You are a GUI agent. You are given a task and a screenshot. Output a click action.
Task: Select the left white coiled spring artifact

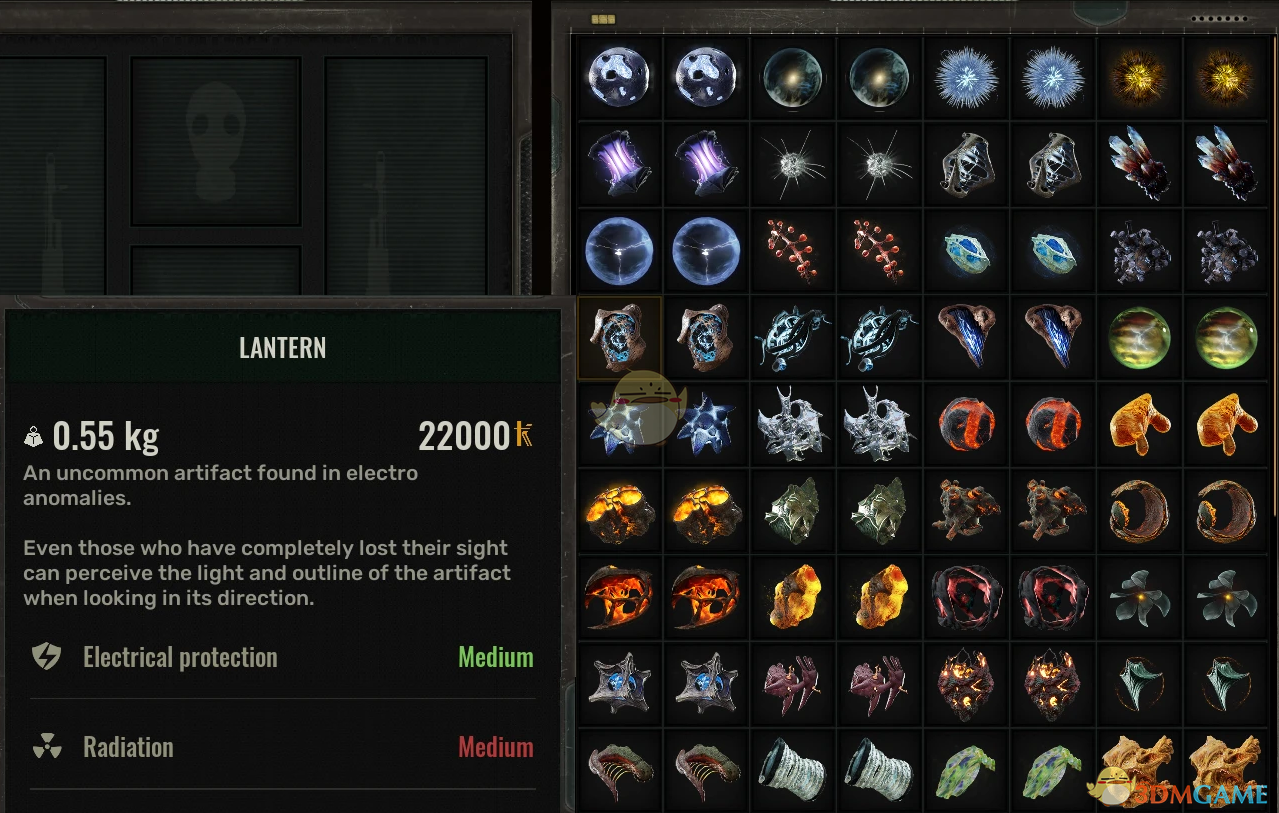[x=792, y=771]
